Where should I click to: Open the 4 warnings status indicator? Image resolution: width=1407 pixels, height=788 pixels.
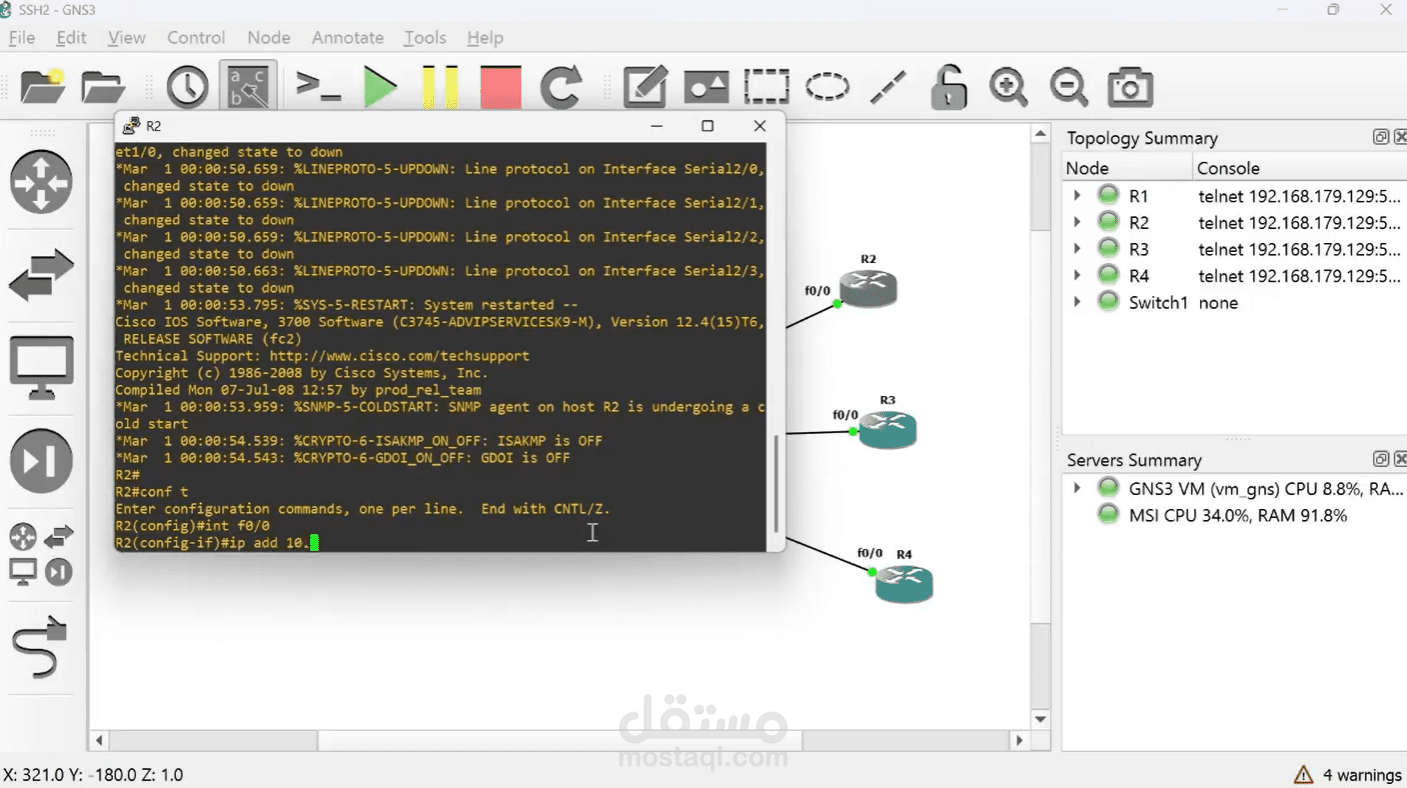(1348, 774)
